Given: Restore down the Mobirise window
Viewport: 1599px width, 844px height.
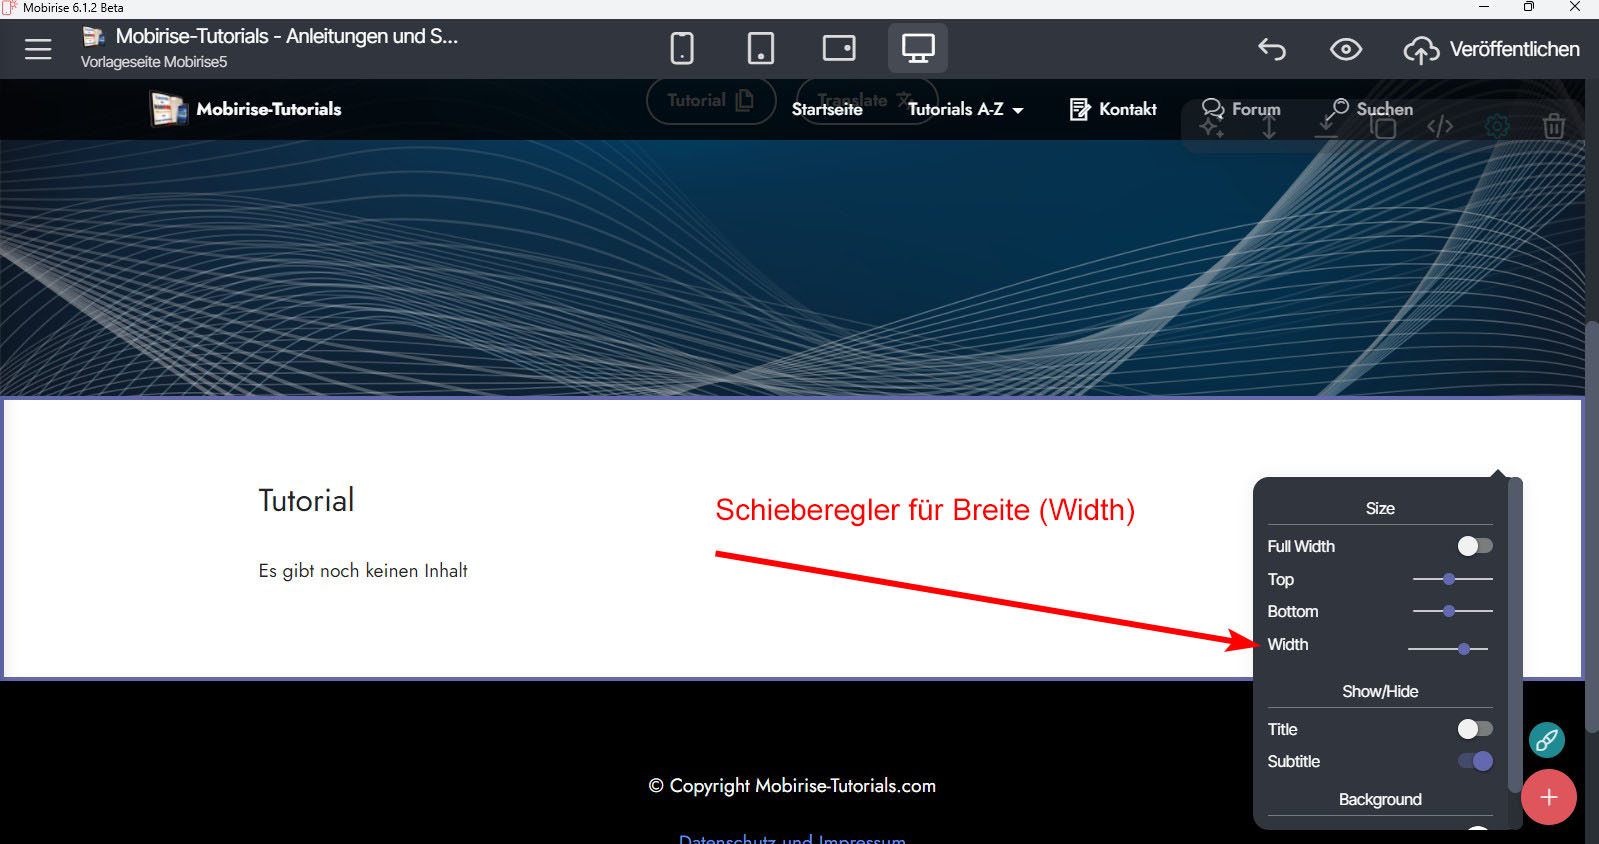Looking at the screenshot, I should (1529, 7).
